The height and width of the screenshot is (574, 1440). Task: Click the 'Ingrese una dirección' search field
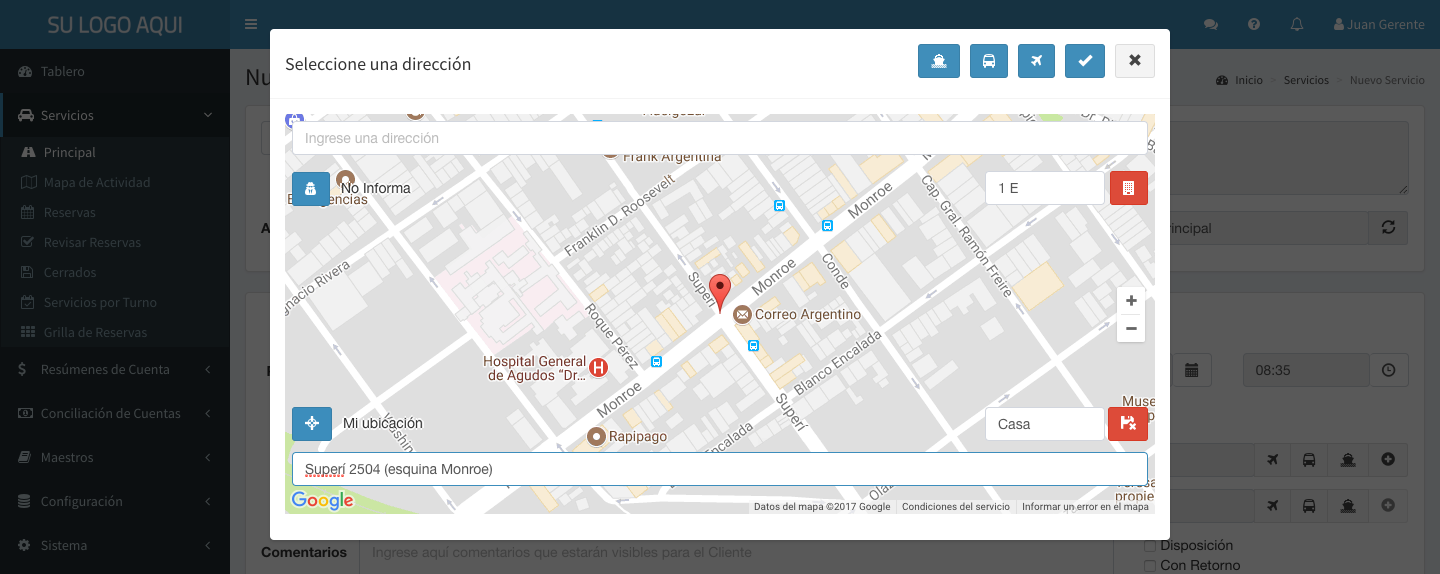pos(719,138)
